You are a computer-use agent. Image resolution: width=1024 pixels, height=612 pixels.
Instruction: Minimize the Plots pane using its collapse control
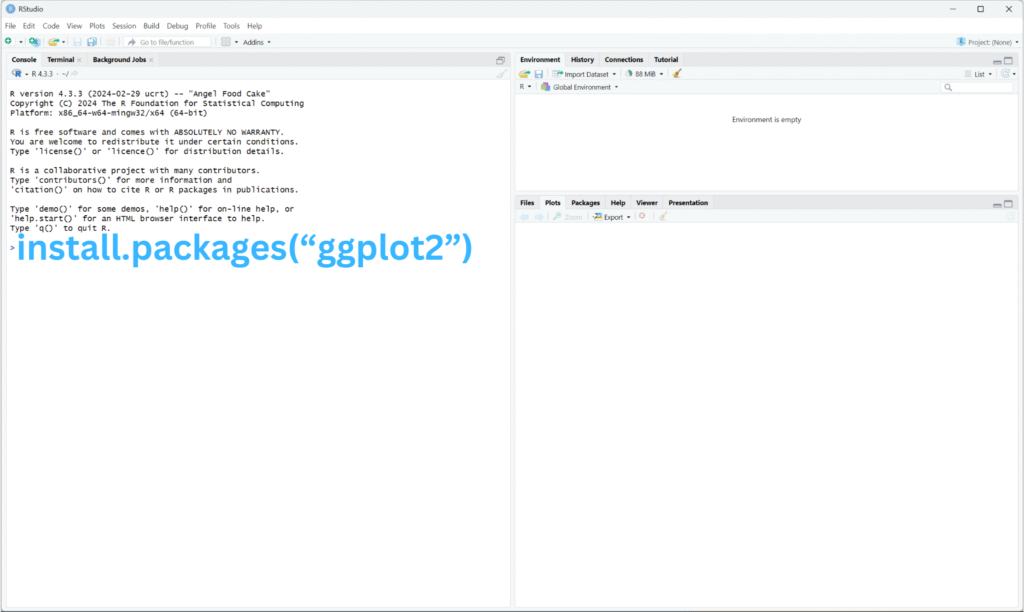(996, 203)
